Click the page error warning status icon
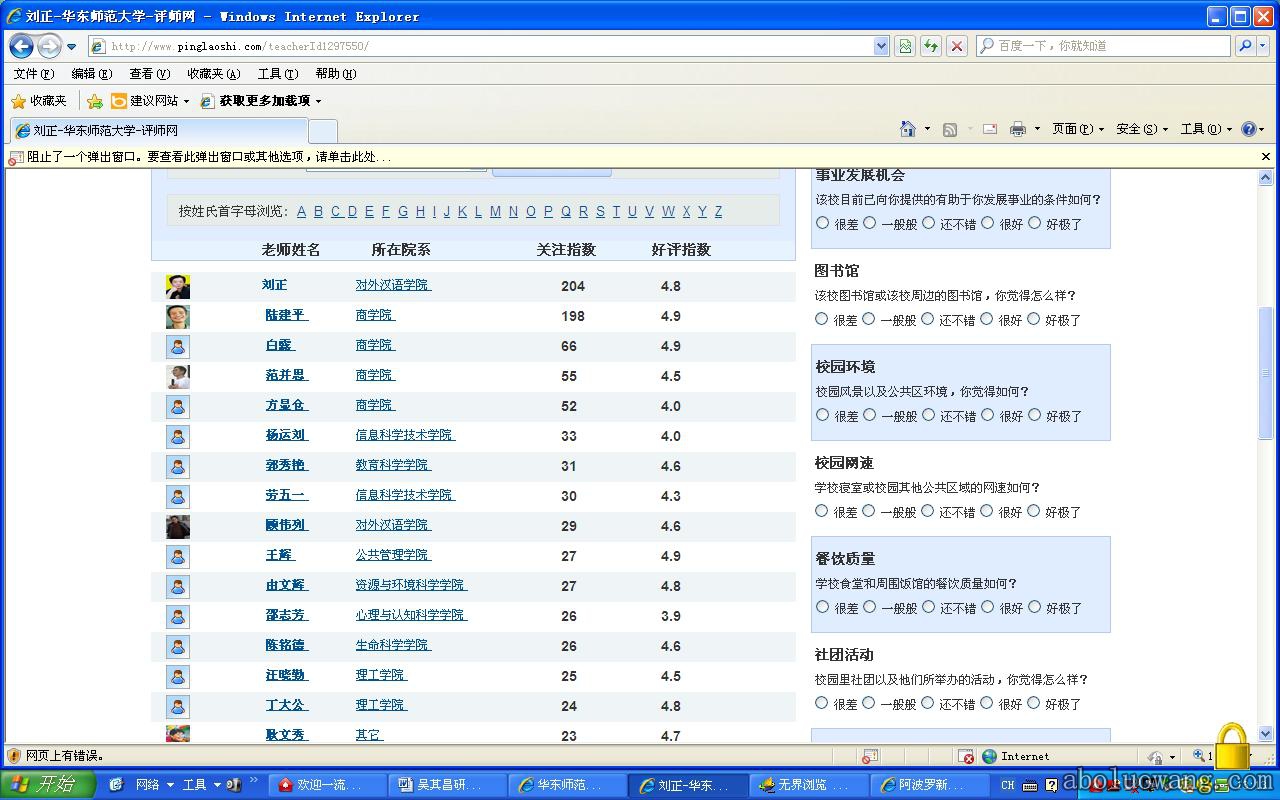 tap(14, 756)
